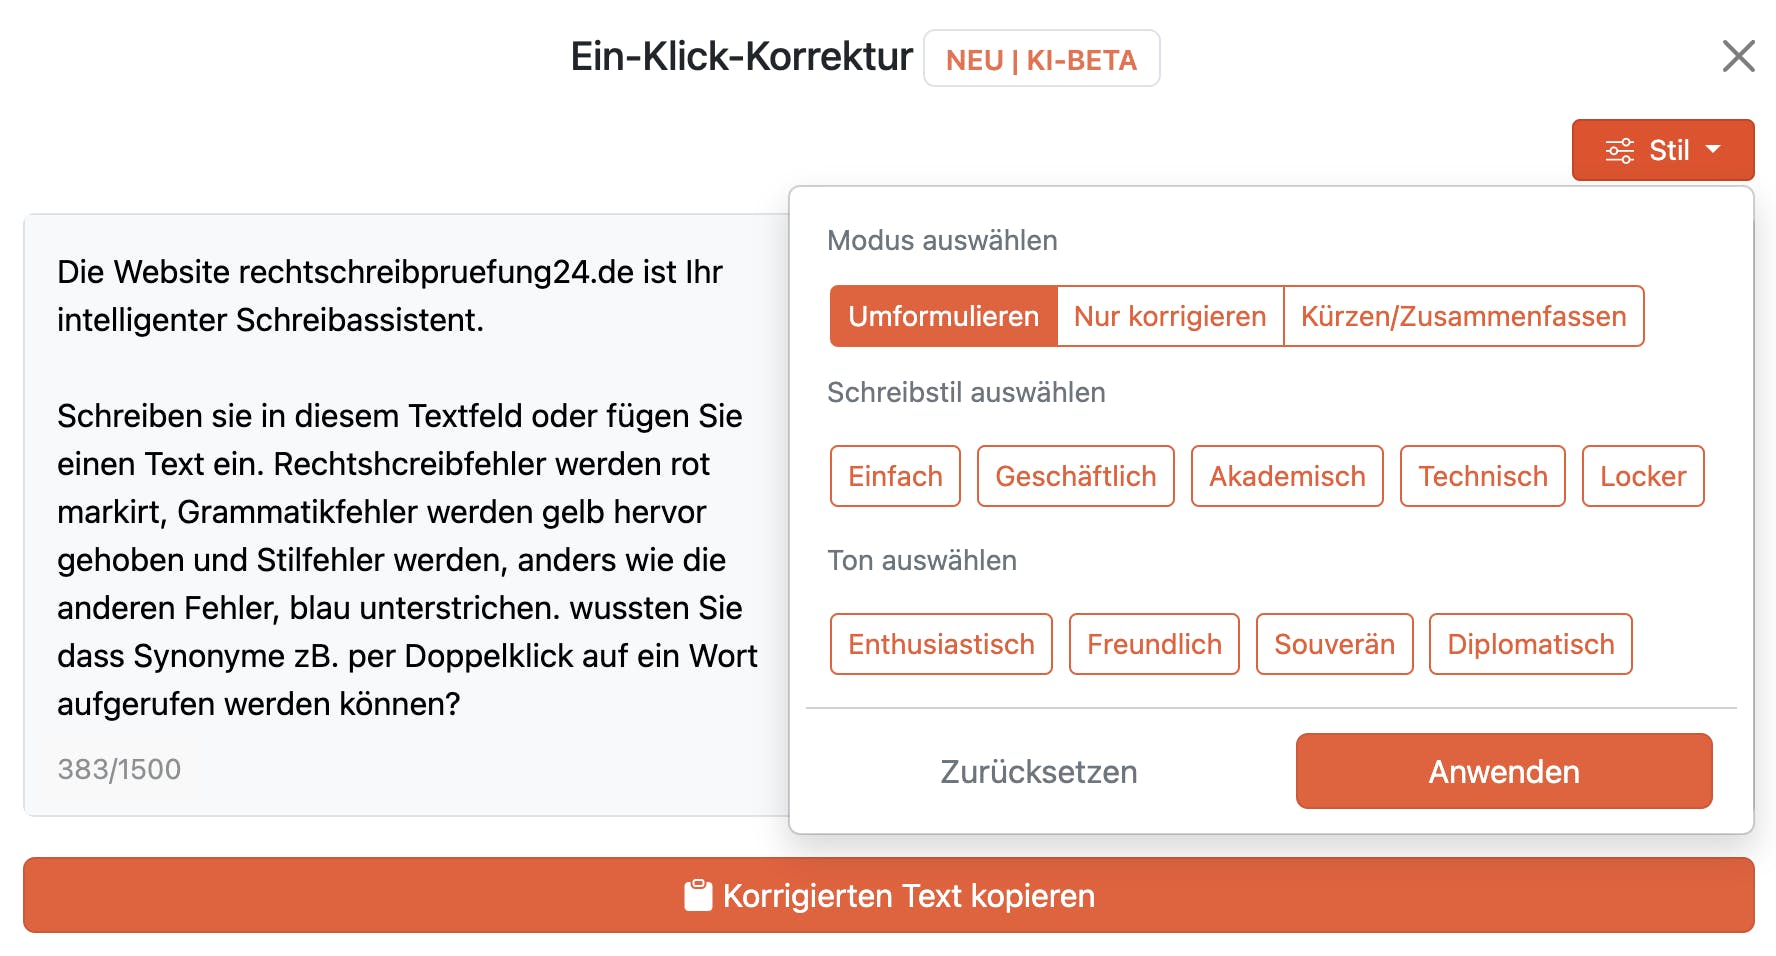Choose the Locker writing style
The width and height of the screenshot is (1776, 956).
click(x=1643, y=476)
